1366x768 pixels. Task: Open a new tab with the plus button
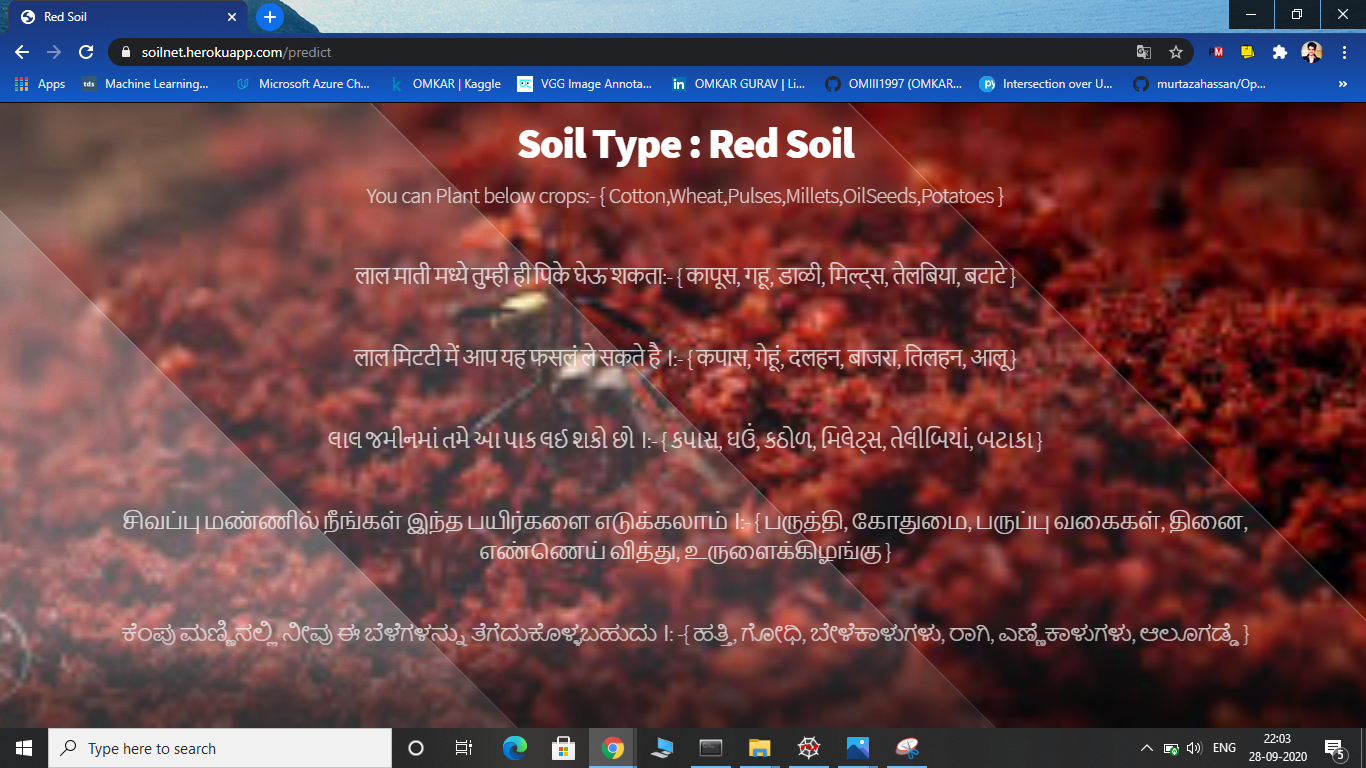coord(269,17)
